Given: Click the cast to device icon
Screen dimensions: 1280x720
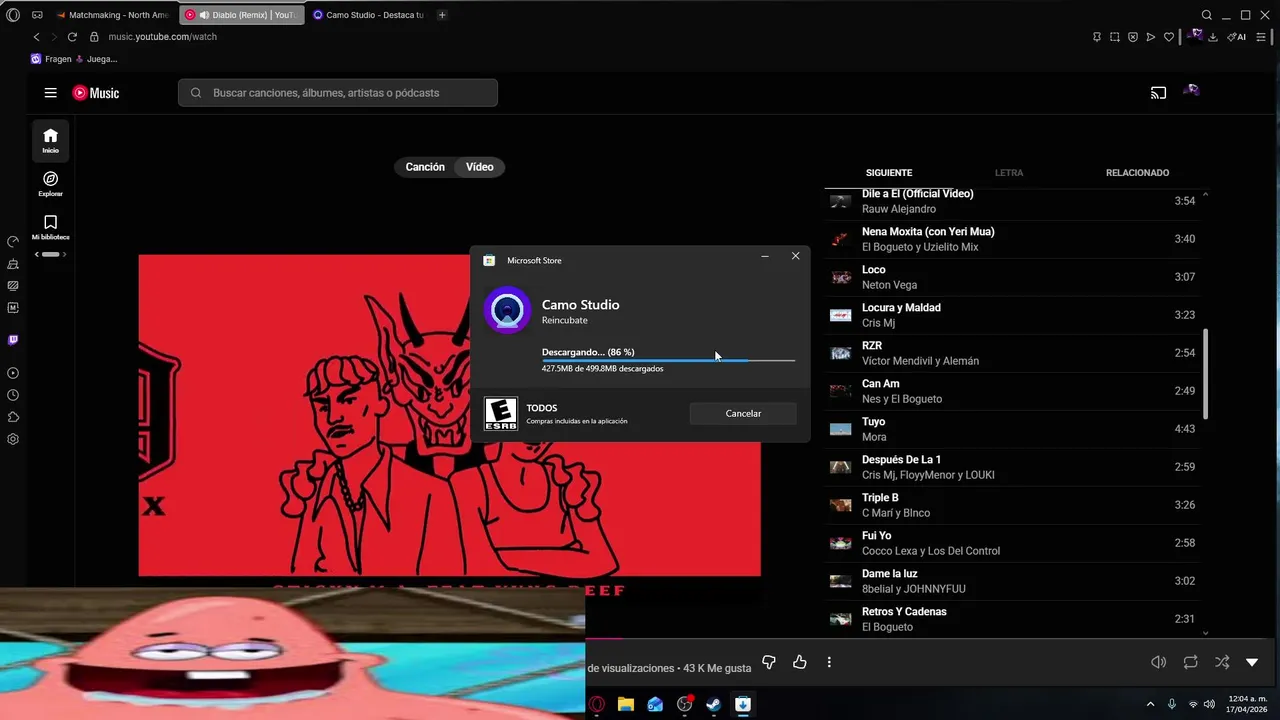Looking at the screenshot, I should coord(1158,93).
